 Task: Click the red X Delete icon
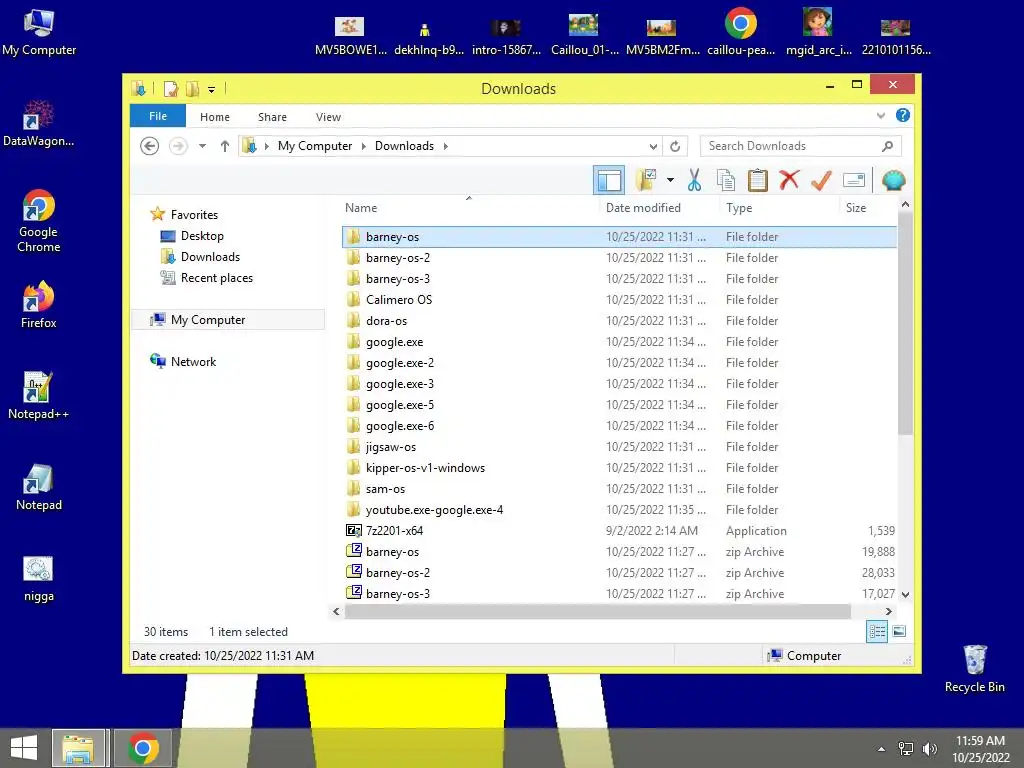click(789, 180)
